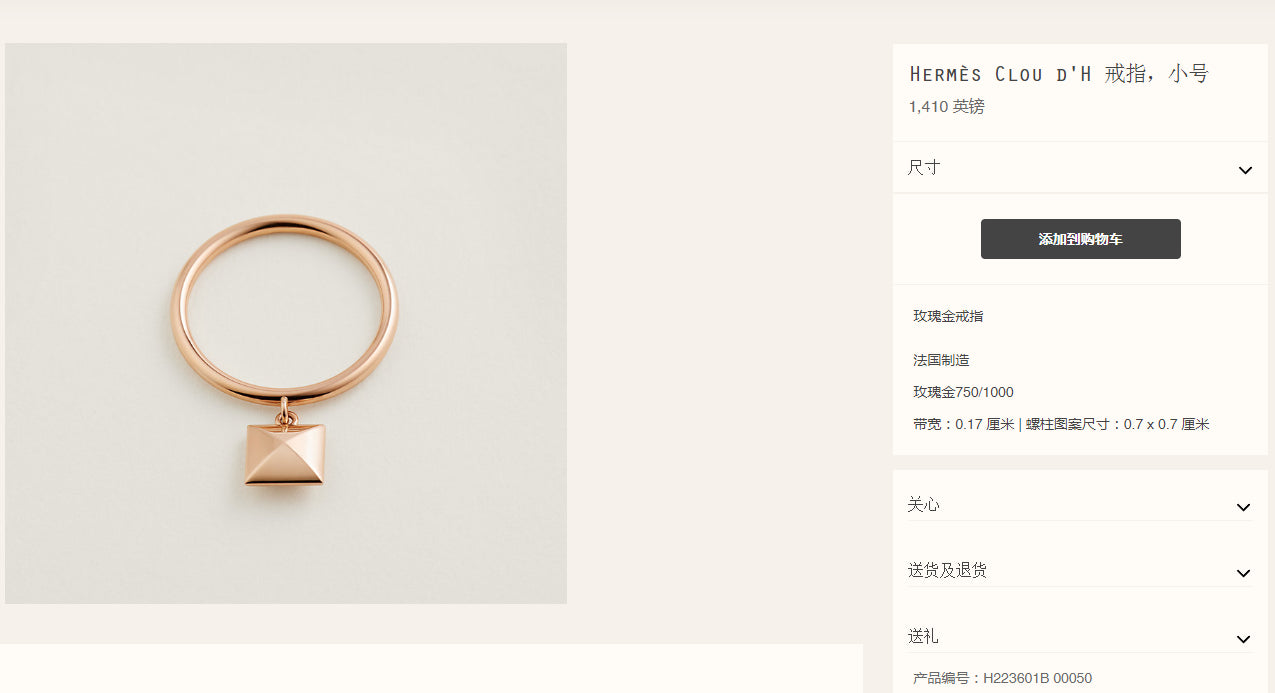This screenshot has width=1275, height=693.
Task: Expand the 尺寸 size dropdown chevron
Action: 1245,170
